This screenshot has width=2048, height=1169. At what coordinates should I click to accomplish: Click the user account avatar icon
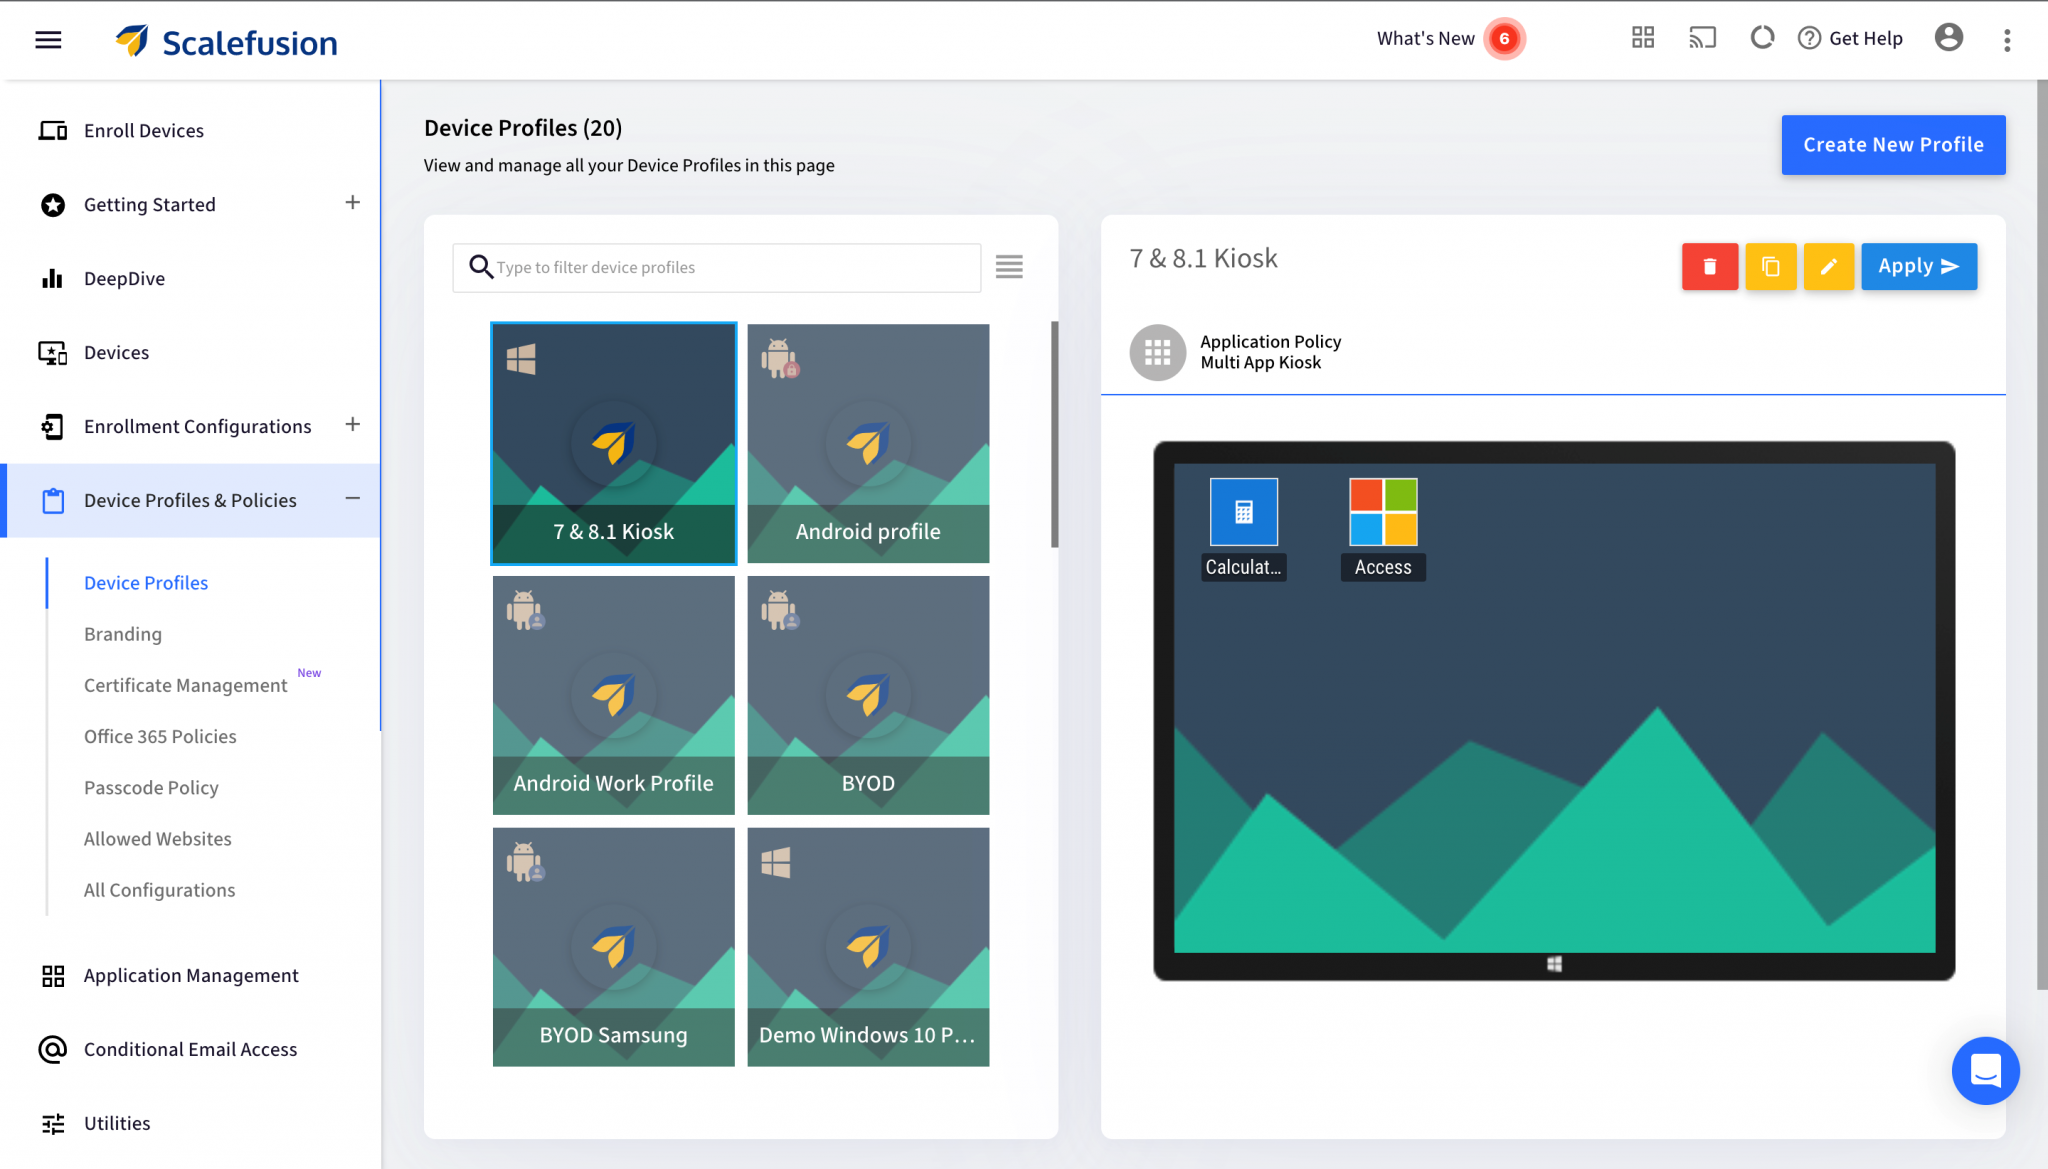1948,38
